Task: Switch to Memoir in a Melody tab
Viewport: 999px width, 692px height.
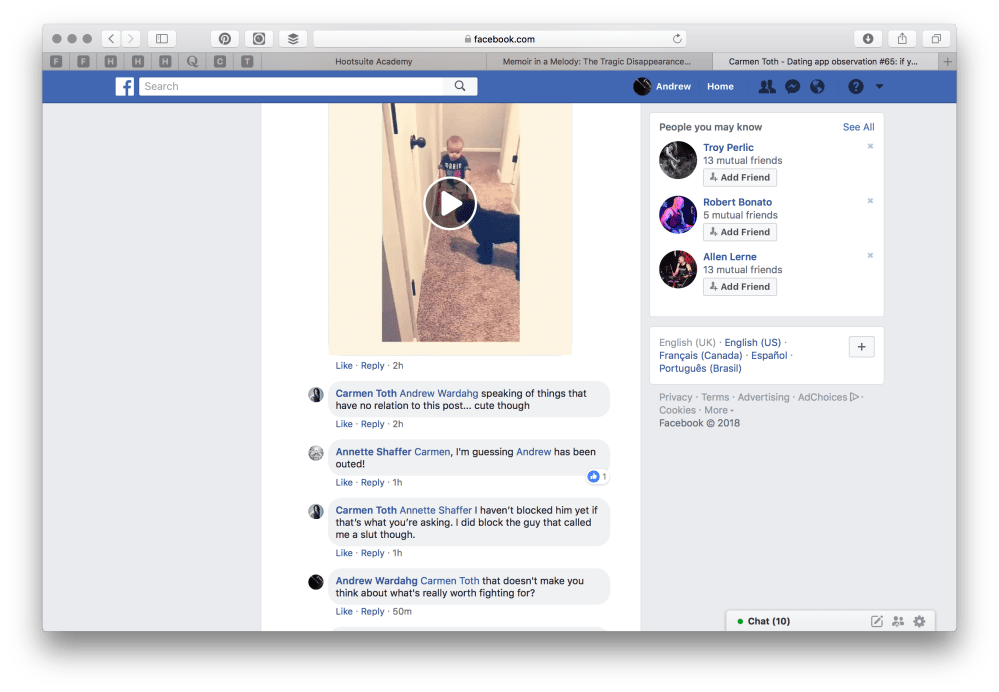Action: tap(600, 62)
